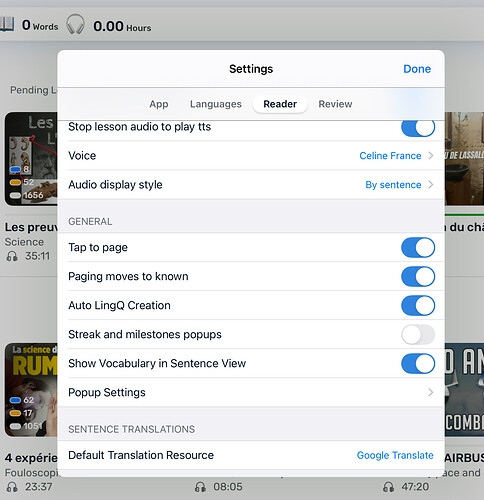The width and height of the screenshot is (484, 500).
Task: Click the headphones icon next to 0.00 Hours
Action: click(x=75, y=24)
